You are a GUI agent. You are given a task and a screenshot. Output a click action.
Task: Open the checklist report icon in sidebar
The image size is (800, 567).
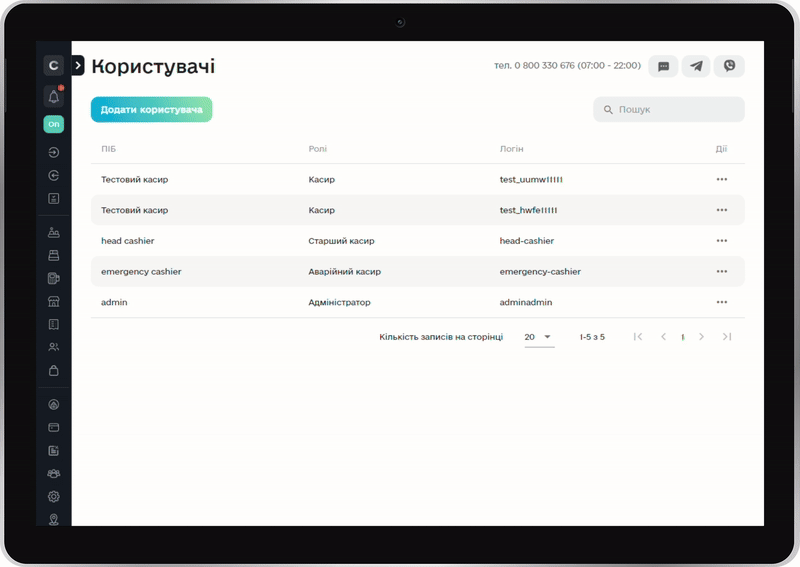click(x=54, y=199)
